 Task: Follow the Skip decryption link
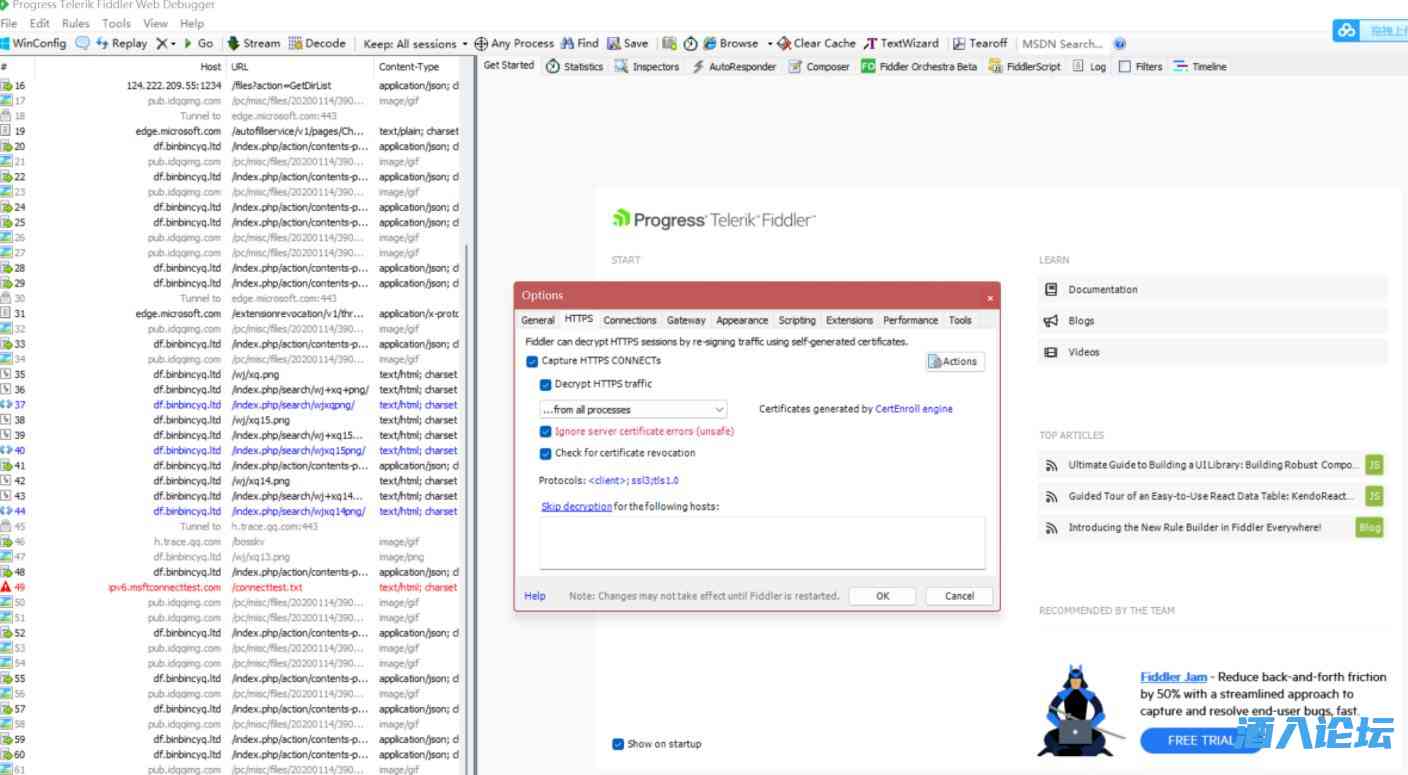tap(576, 507)
